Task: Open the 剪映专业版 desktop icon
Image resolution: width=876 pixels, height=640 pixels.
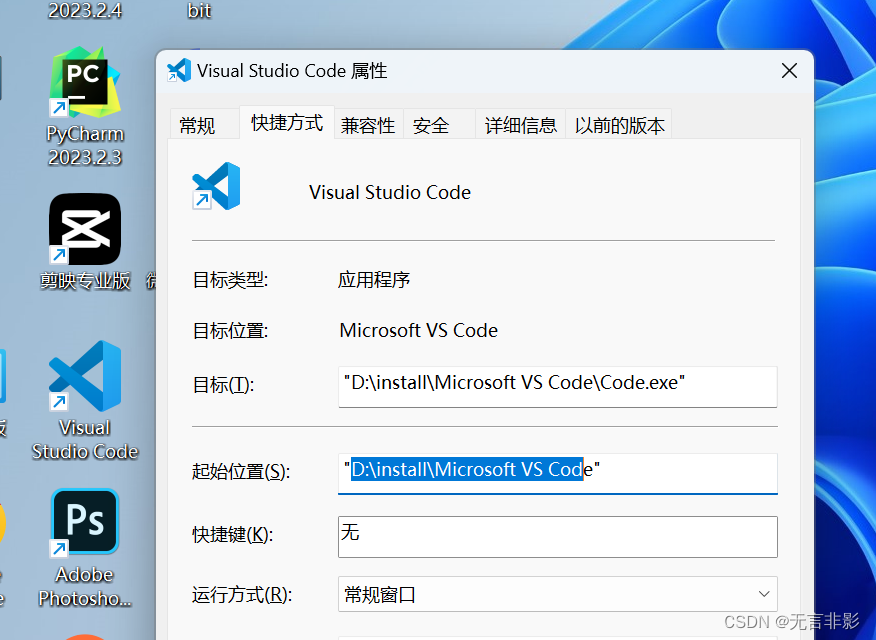Action: [x=85, y=242]
